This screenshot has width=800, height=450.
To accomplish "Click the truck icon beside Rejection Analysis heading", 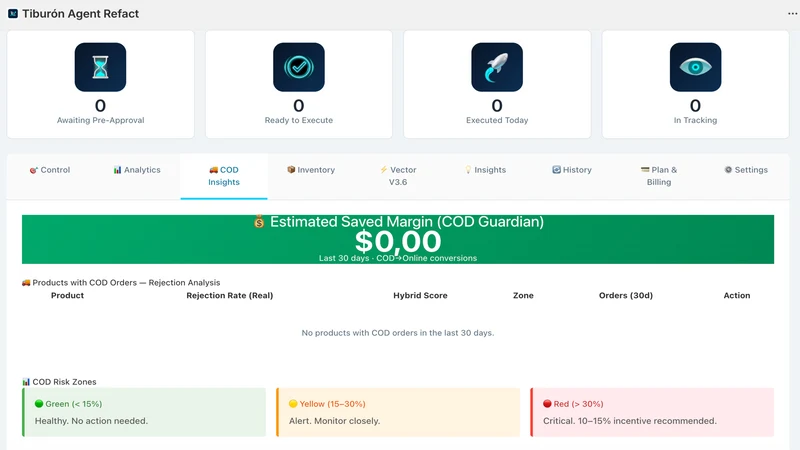I will (26, 283).
